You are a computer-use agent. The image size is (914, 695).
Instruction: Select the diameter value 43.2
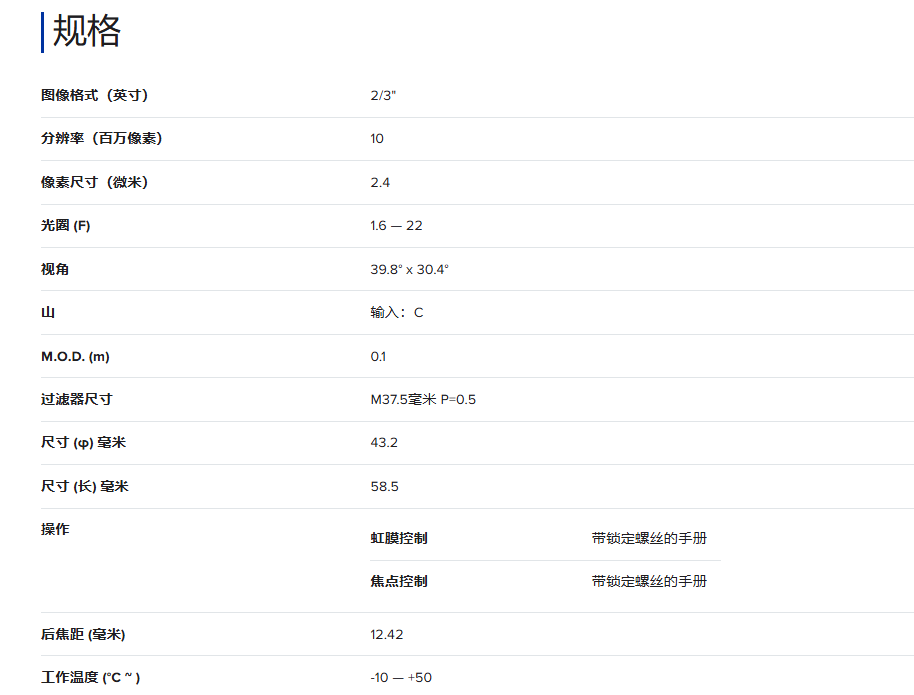tap(384, 442)
